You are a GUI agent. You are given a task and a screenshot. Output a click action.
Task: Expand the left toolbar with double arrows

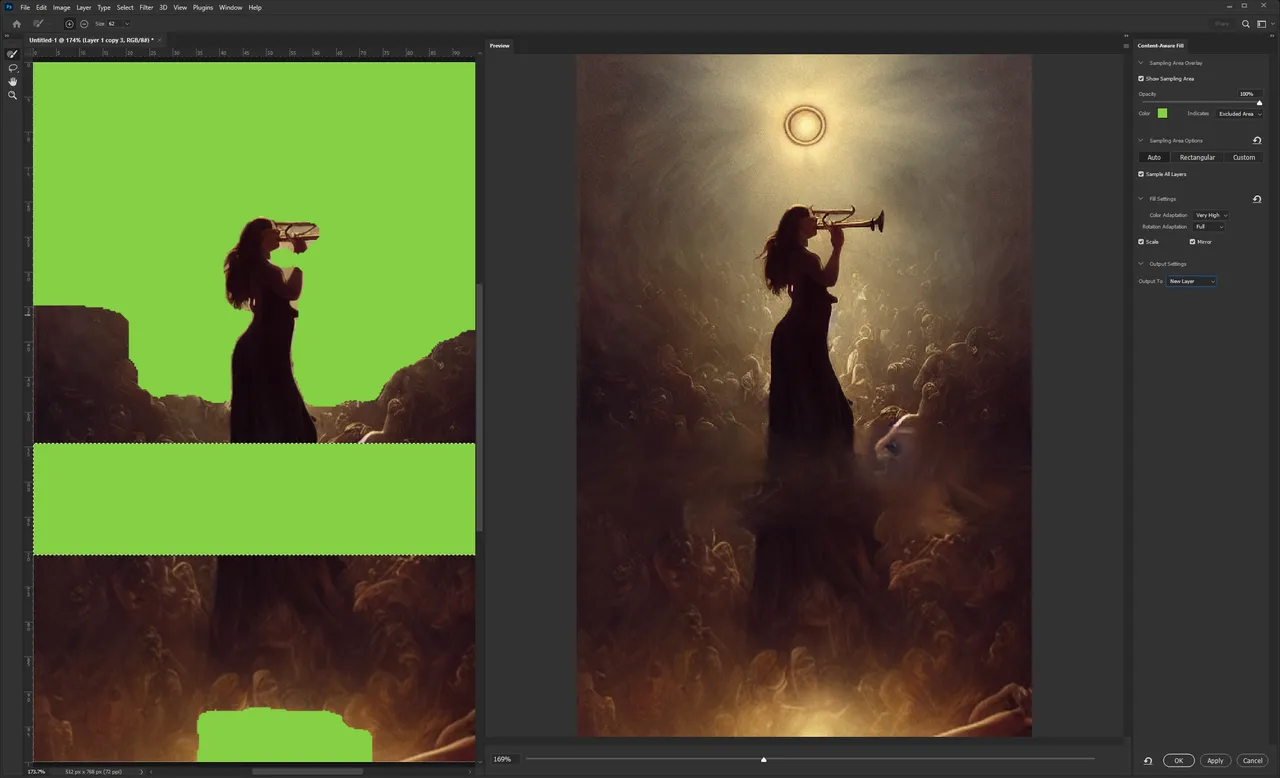[7, 34]
